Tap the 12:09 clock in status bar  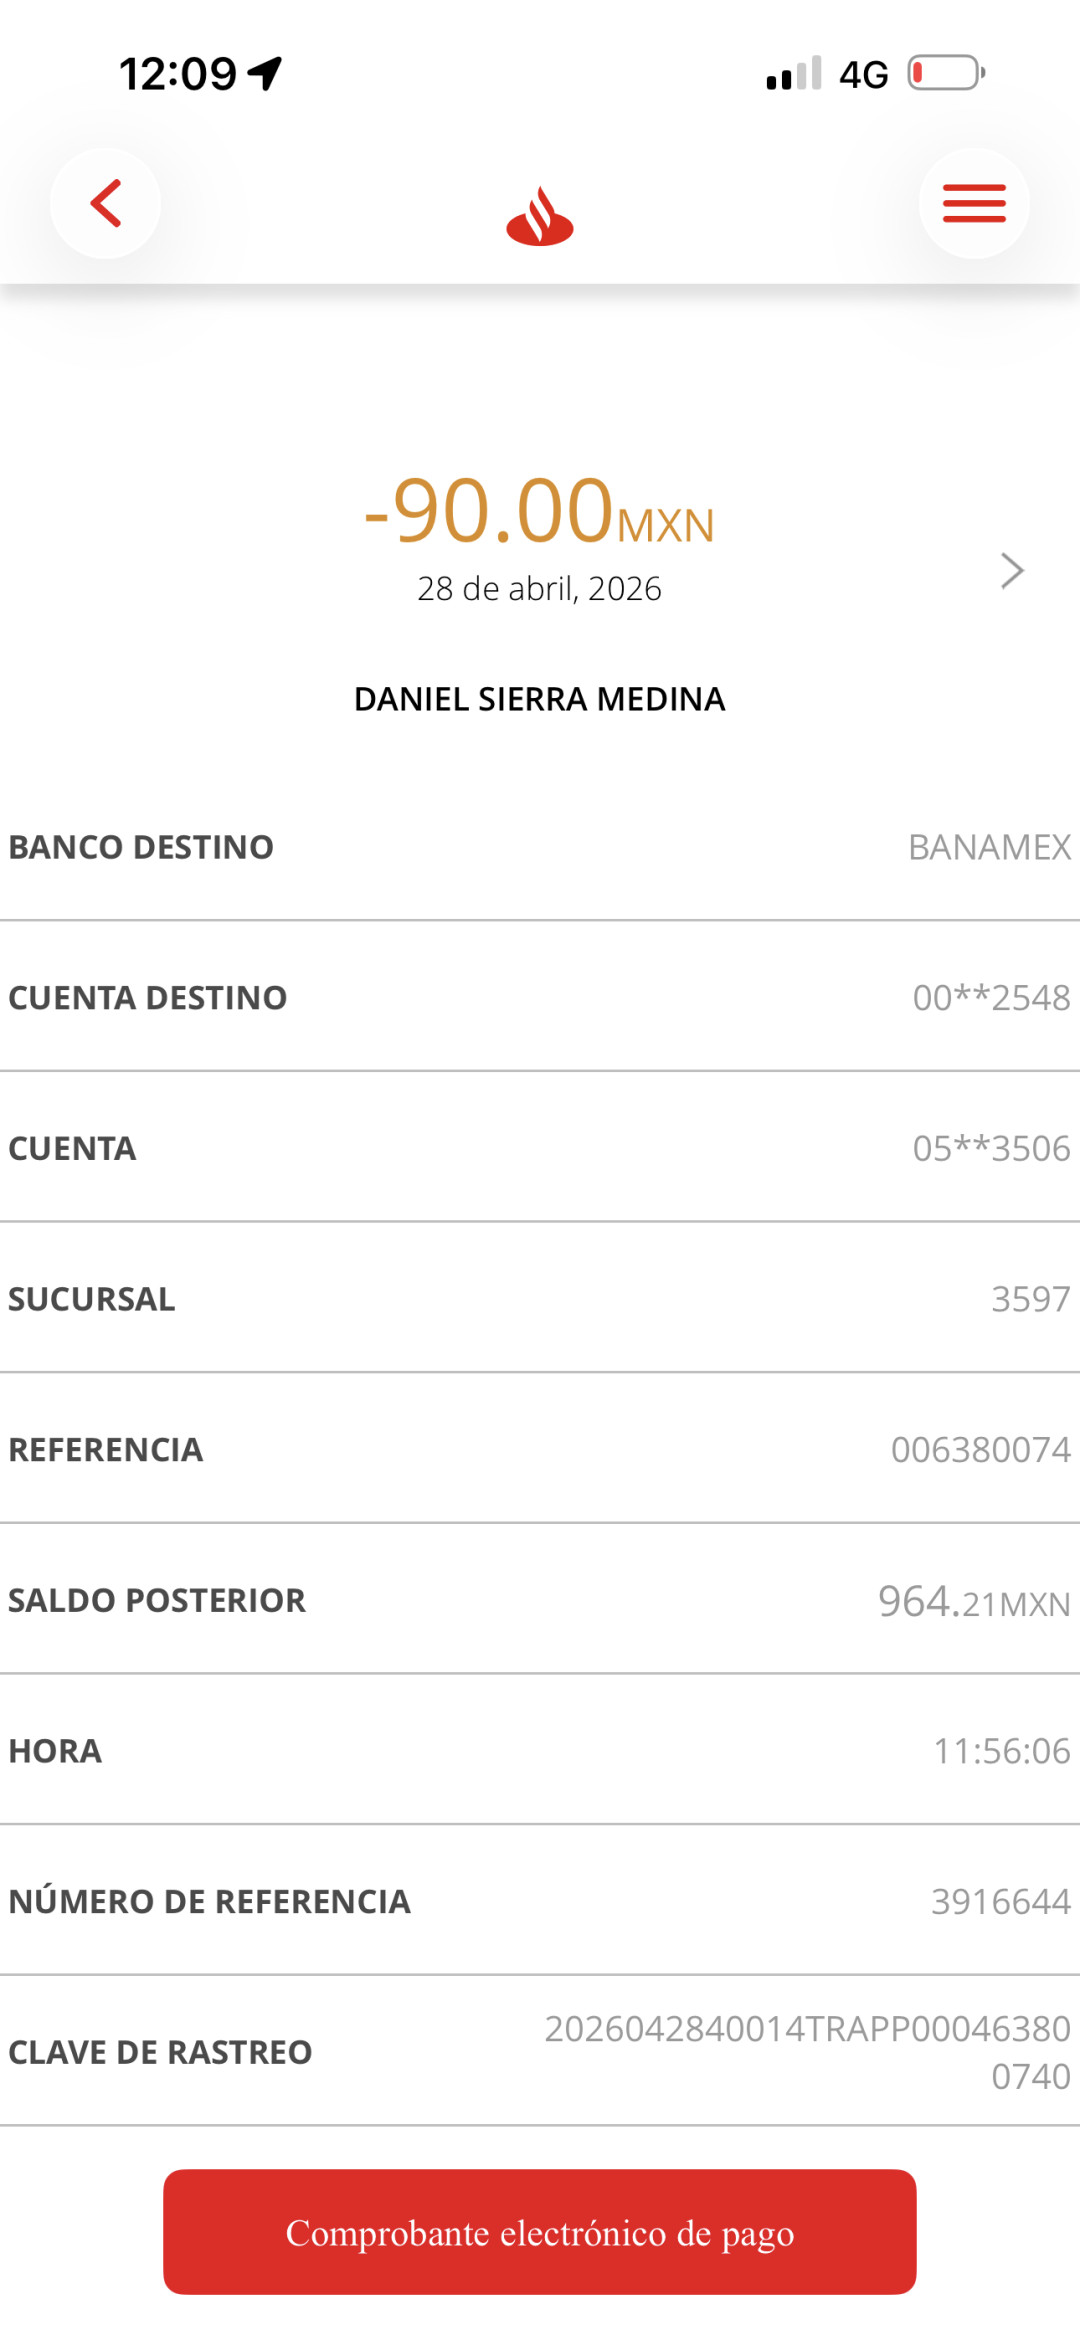click(178, 74)
